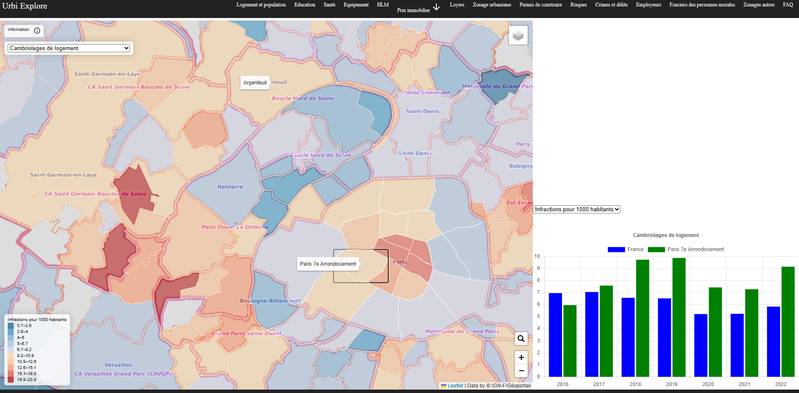Screen dimensions: 799x393
Task: Click the 15.1–18.8 legend color swatch
Action: pos(11,374)
